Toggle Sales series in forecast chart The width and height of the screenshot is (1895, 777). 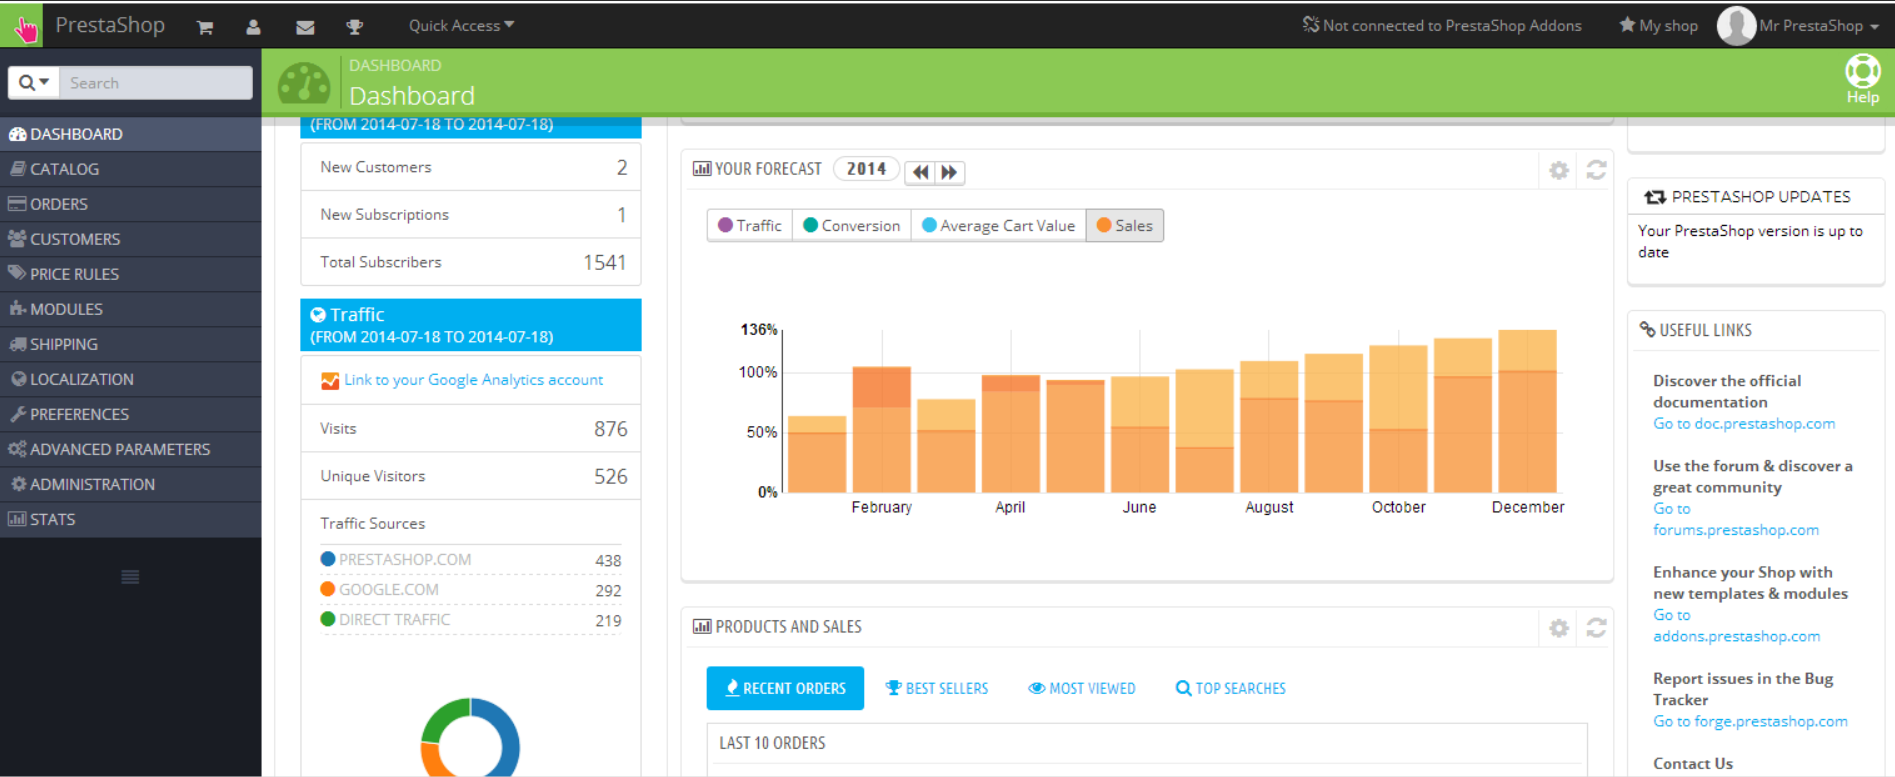coord(1125,226)
